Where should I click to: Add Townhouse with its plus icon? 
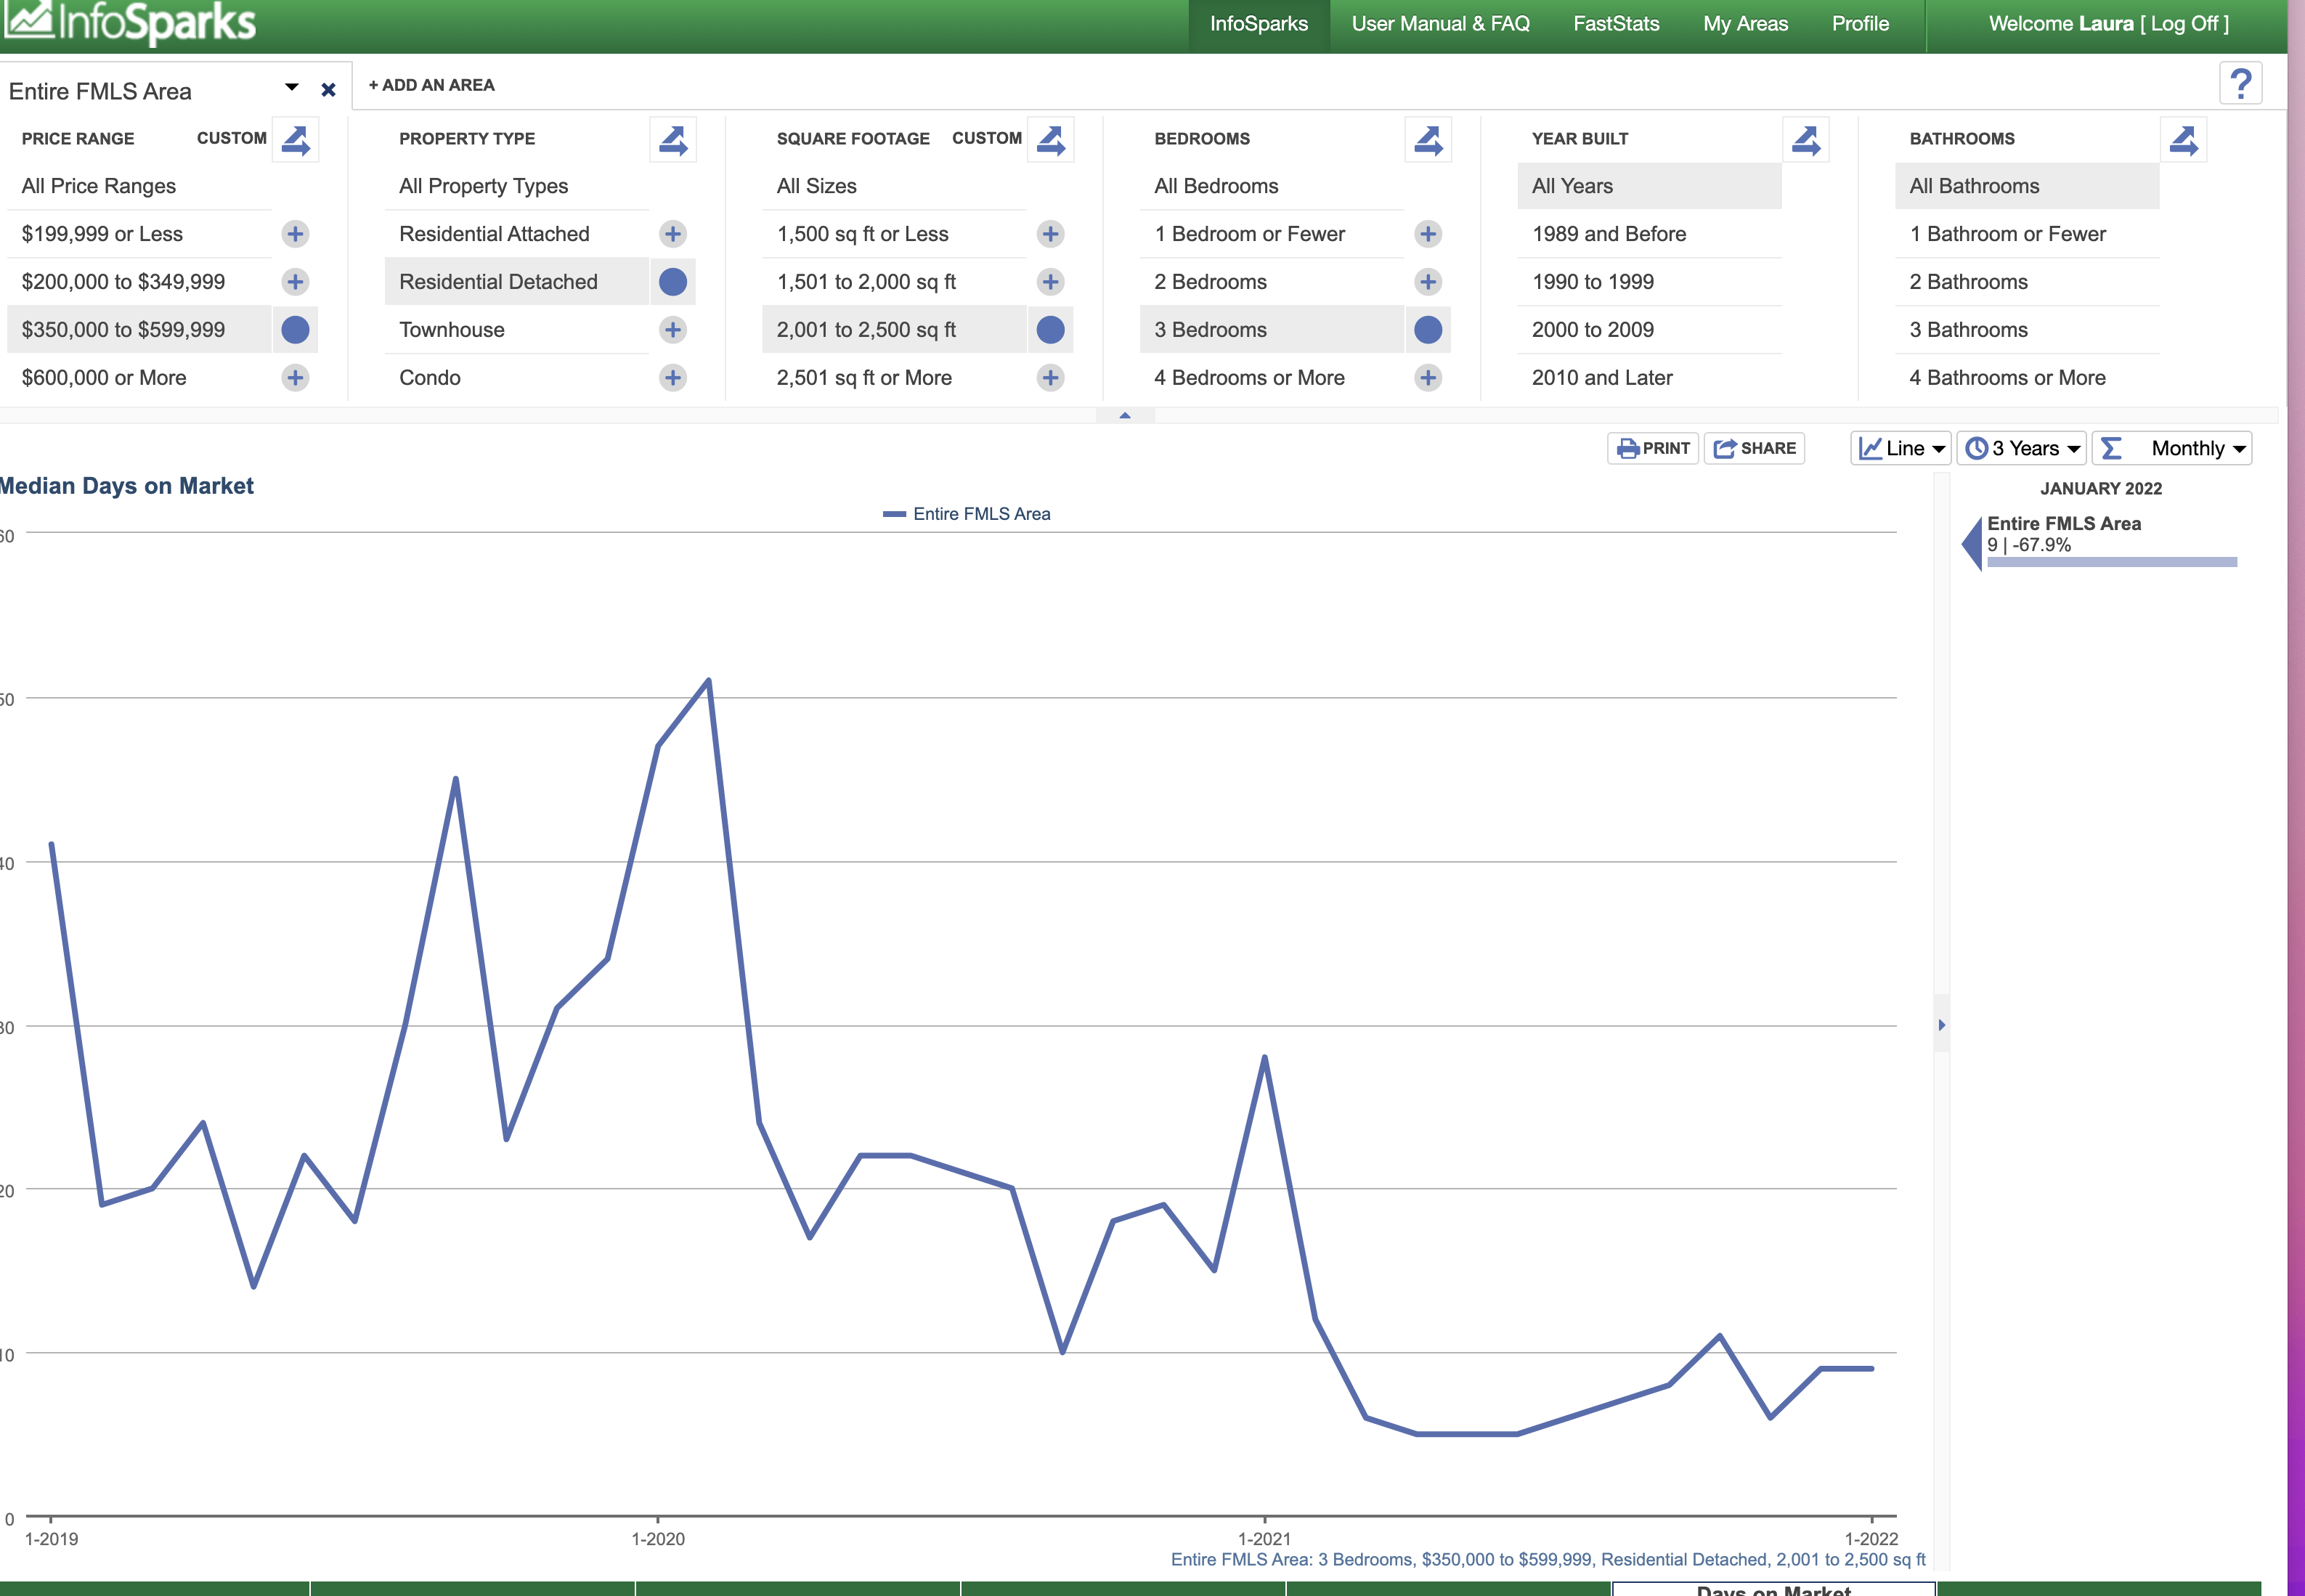click(x=673, y=330)
